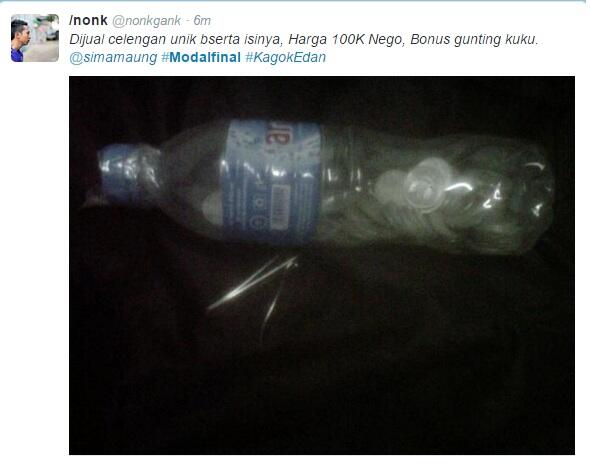Click the word 'isinya' in tweet
Viewport: 591px width, 468px height.
coord(266,40)
